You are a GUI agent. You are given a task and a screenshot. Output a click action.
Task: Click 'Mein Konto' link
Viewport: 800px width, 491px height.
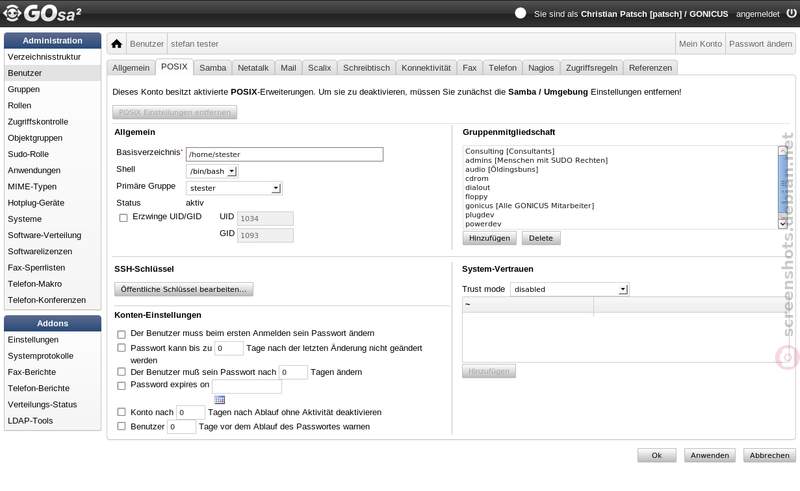[x=700, y=44]
